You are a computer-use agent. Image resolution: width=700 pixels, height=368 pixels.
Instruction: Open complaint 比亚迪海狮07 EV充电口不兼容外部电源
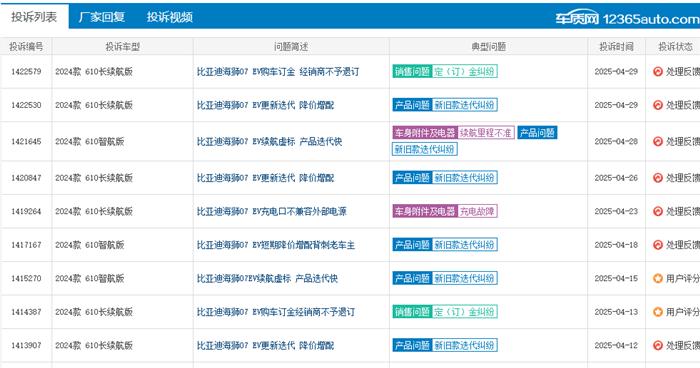271,211
